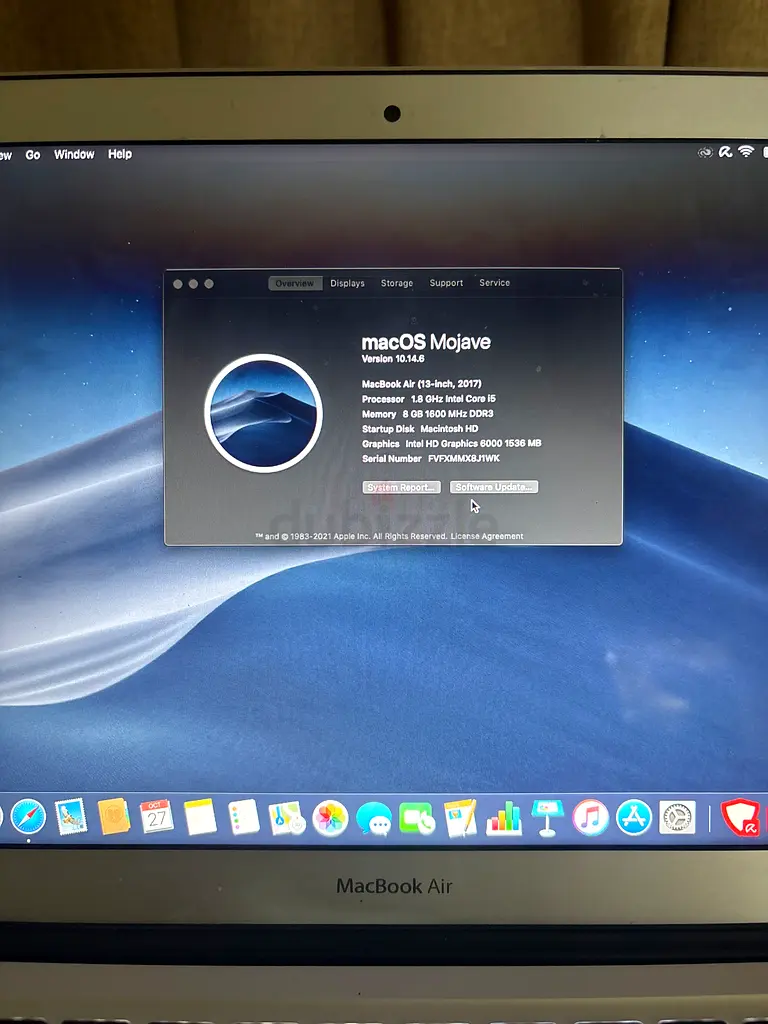This screenshot has height=1024, width=768.
Task: Open the App Store in Dock
Action: [x=634, y=817]
